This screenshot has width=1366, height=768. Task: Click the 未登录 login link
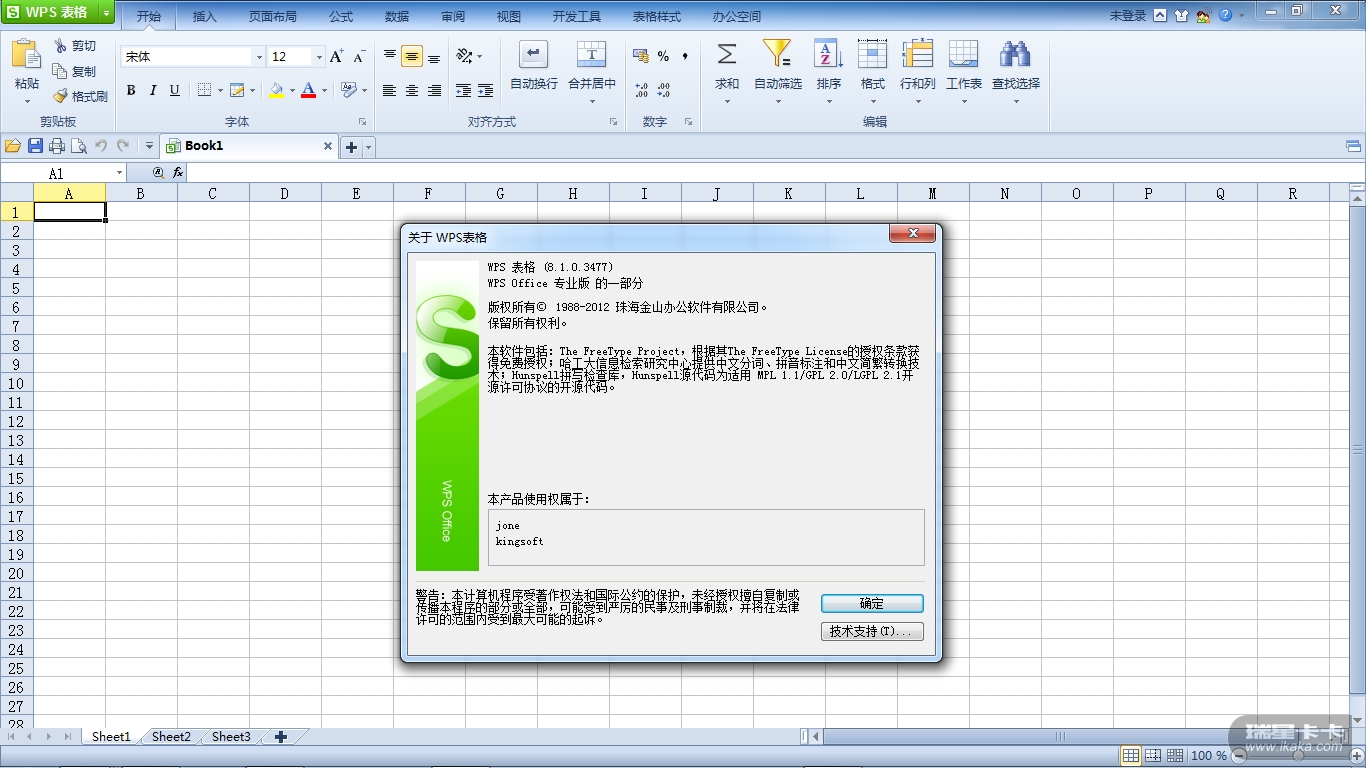pyautogui.click(x=1128, y=16)
